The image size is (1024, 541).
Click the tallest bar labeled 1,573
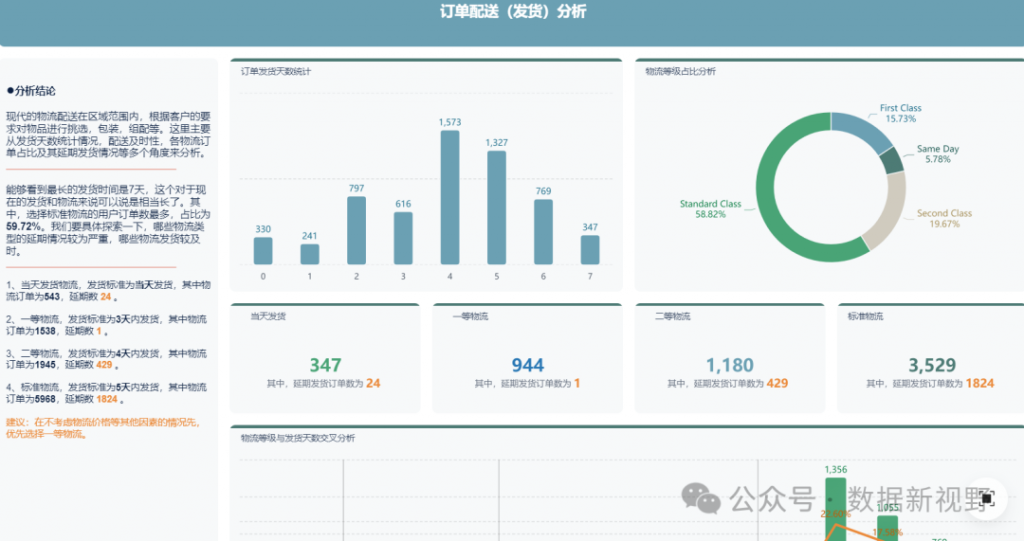click(450, 197)
